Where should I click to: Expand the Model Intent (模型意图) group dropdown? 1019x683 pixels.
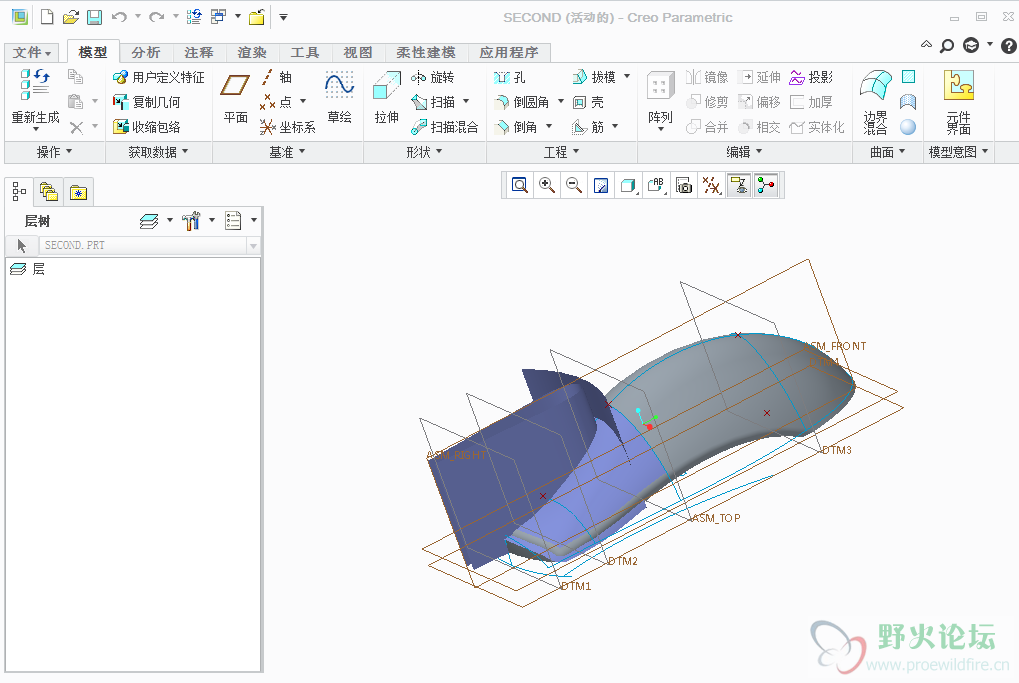point(959,152)
